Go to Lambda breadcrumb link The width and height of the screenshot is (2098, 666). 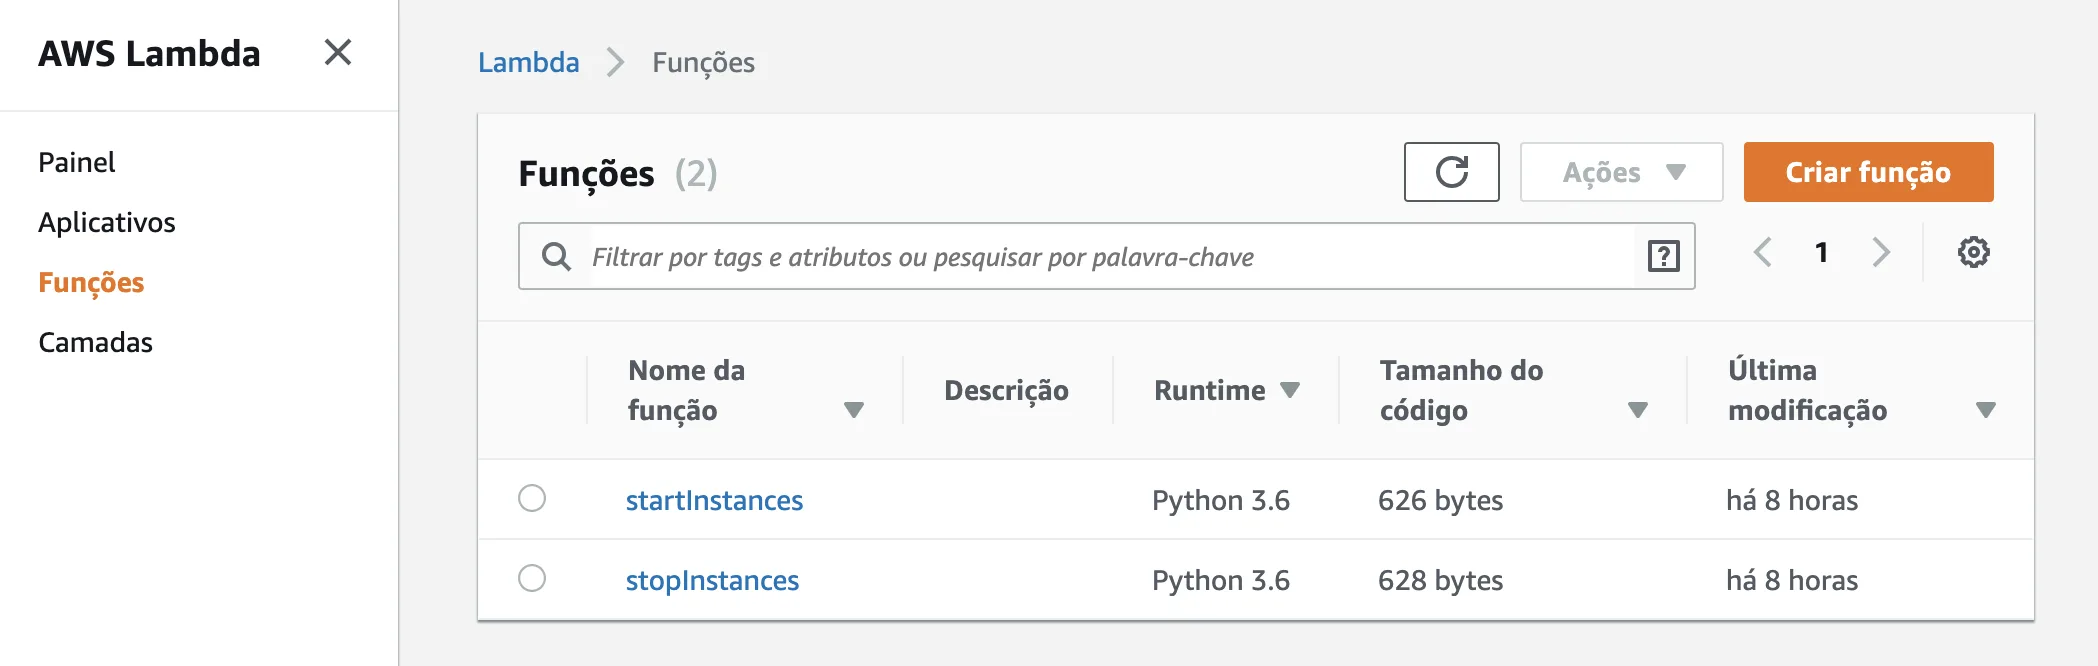pyautogui.click(x=528, y=62)
